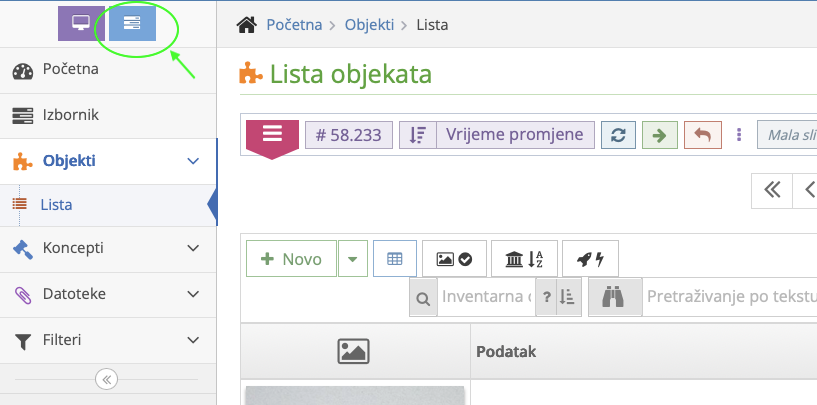
Task: Switch to table grid view icon
Action: tap(394, 259)
